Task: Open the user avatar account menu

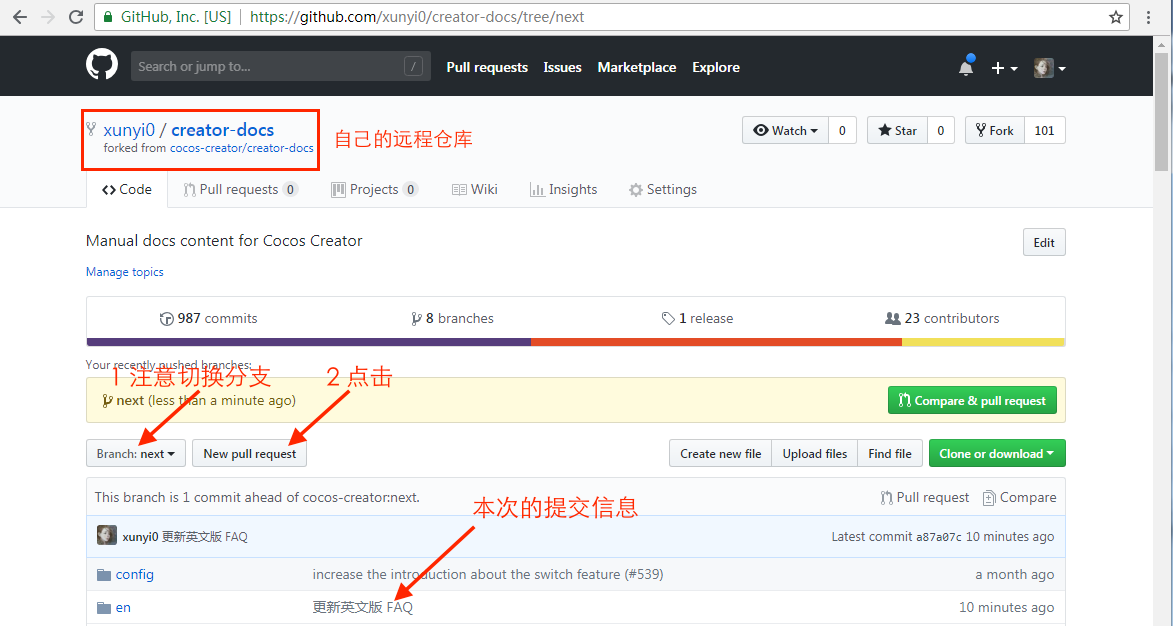Action: 1050,68
